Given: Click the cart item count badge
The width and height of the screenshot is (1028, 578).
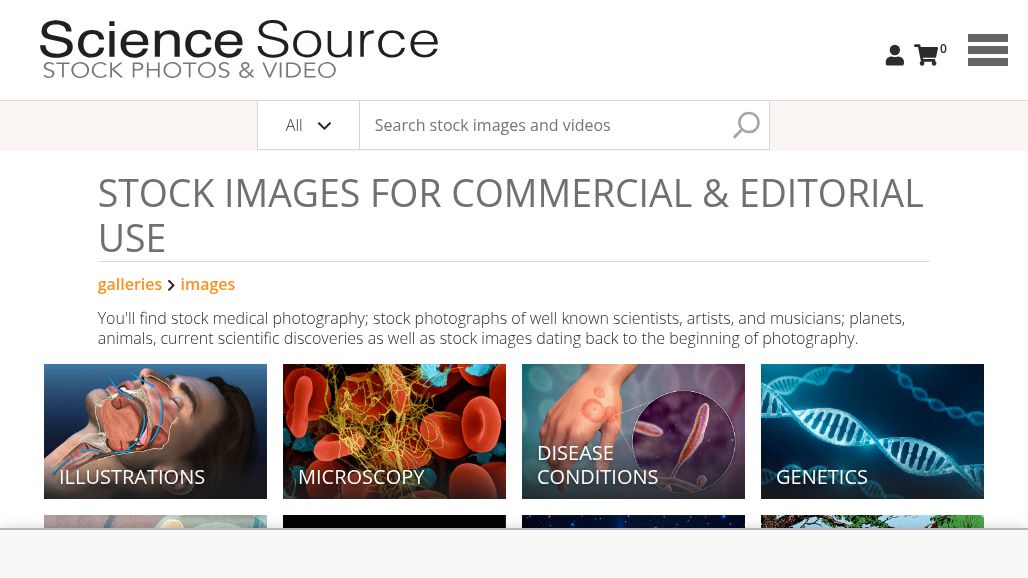Looking at the screenshot, I should tap(943, 48).
